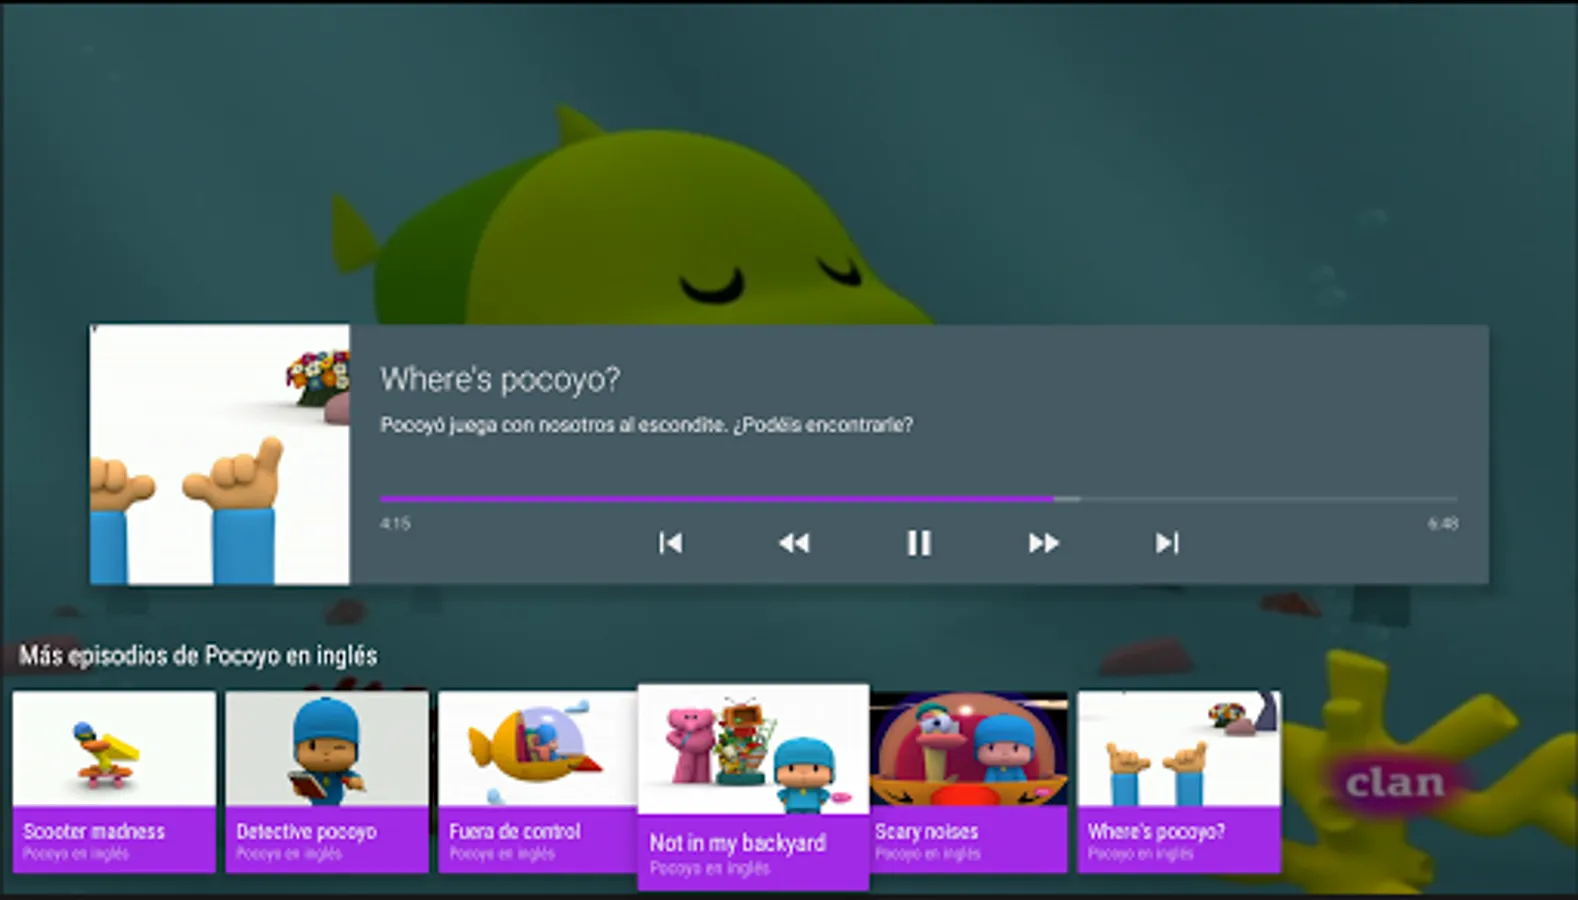The image size is (1578, 900).
Task: Open the Where's pocoyo? card in episode row
Action: 1179,782
